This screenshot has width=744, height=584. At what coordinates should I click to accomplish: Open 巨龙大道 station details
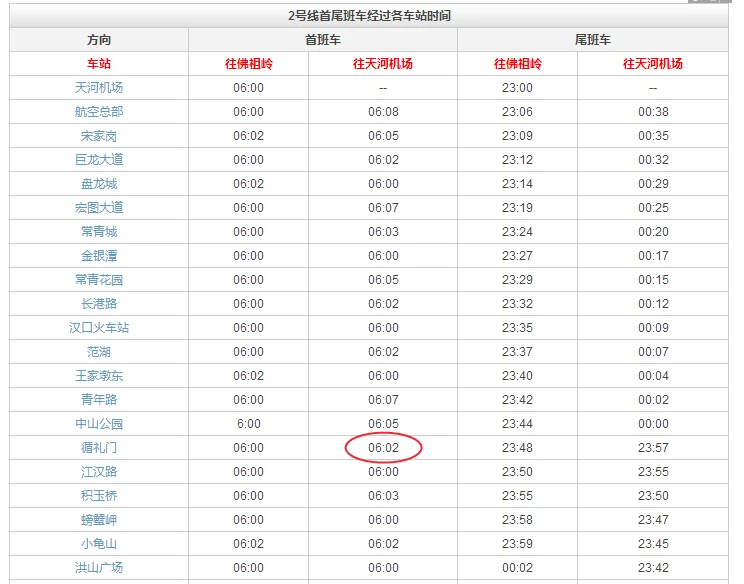(x=99, y=160)
